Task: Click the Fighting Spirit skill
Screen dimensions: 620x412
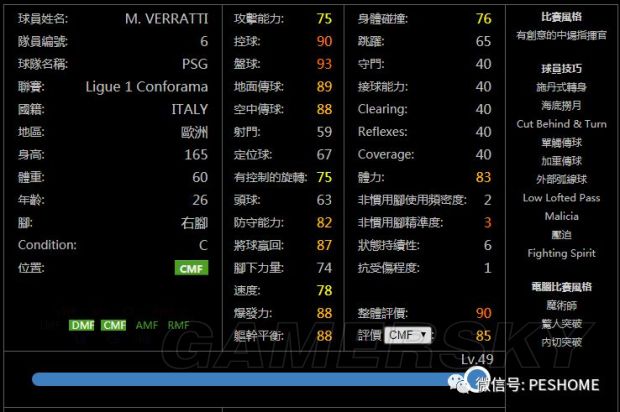Action: tap(561, 254)
